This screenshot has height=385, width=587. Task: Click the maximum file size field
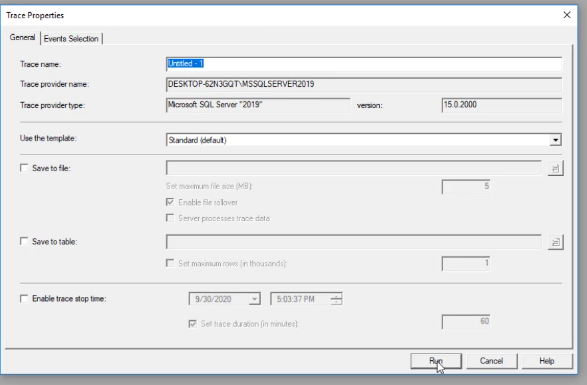pos(466,186)
